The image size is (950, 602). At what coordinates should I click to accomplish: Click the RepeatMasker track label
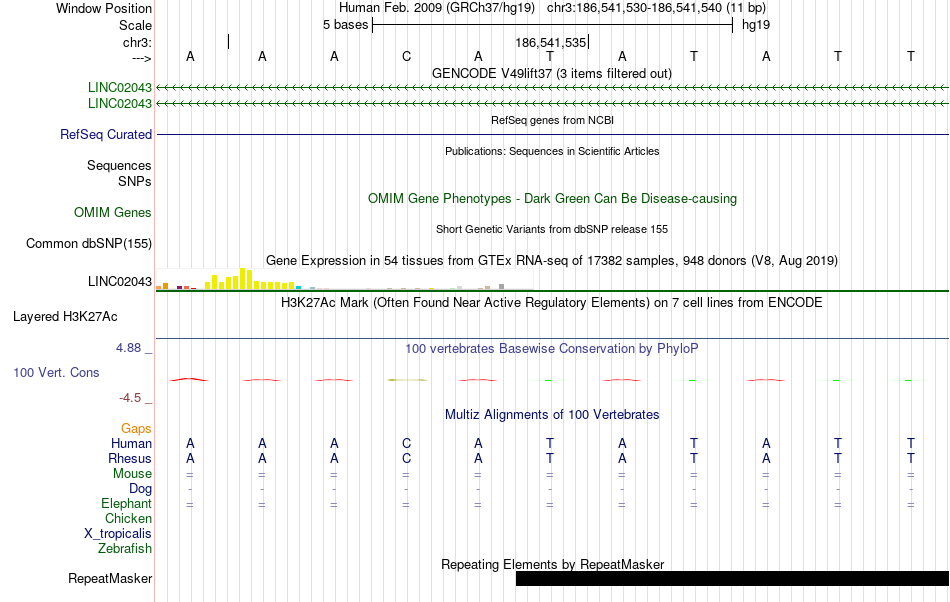110,578
